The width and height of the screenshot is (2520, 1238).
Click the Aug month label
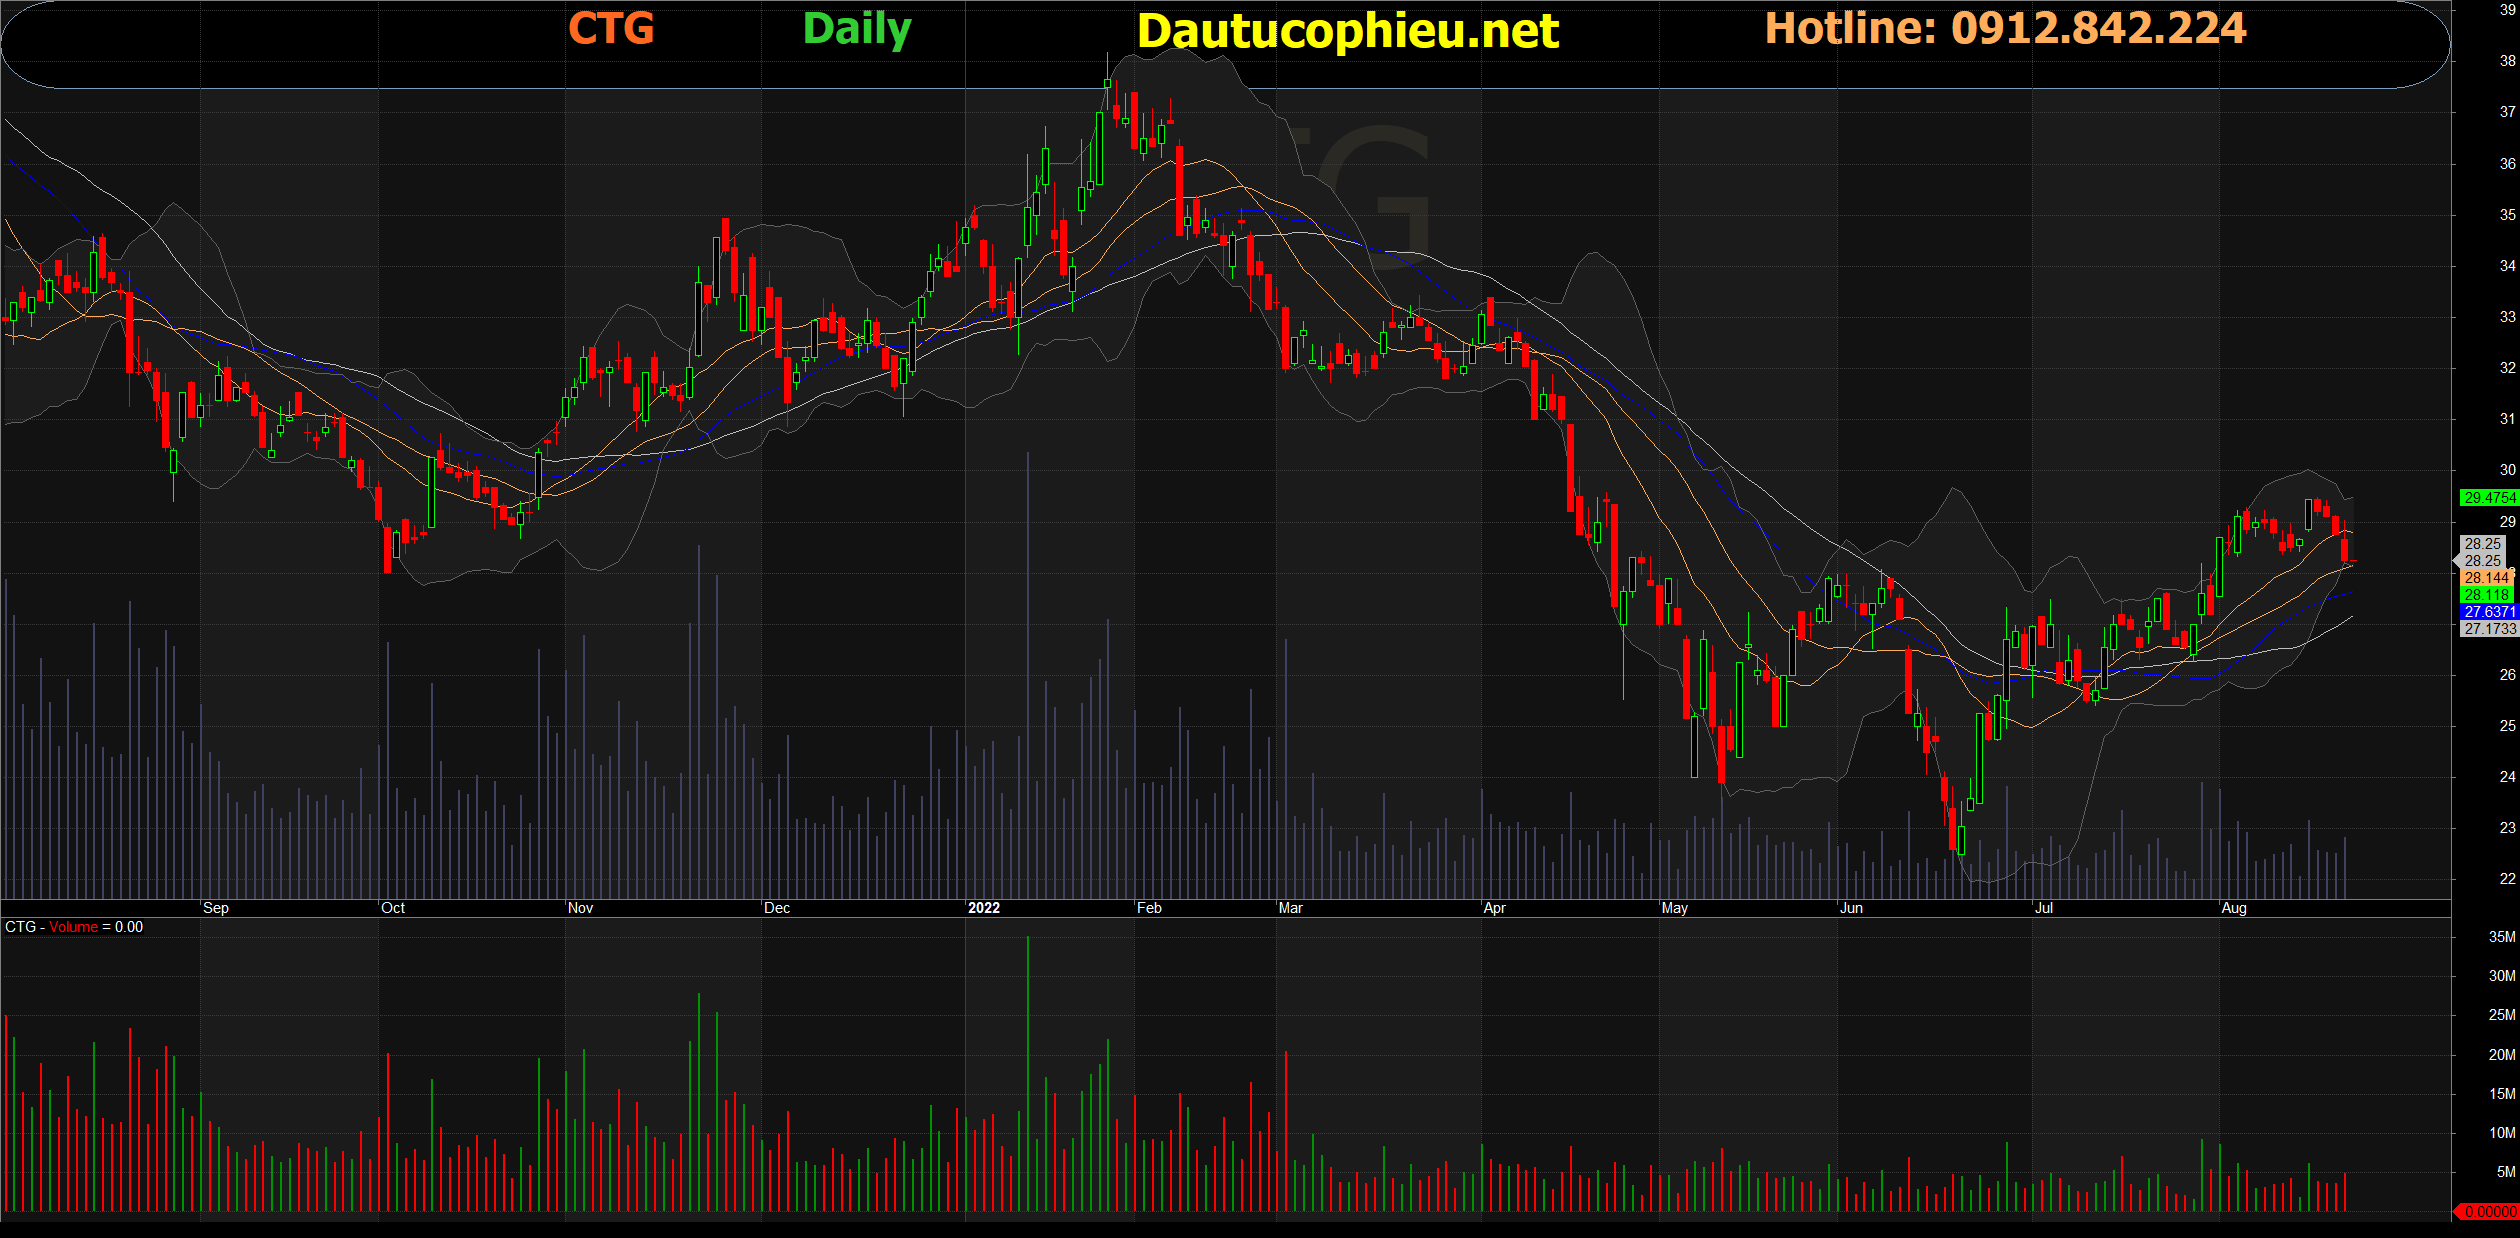tap(2234, 908)
